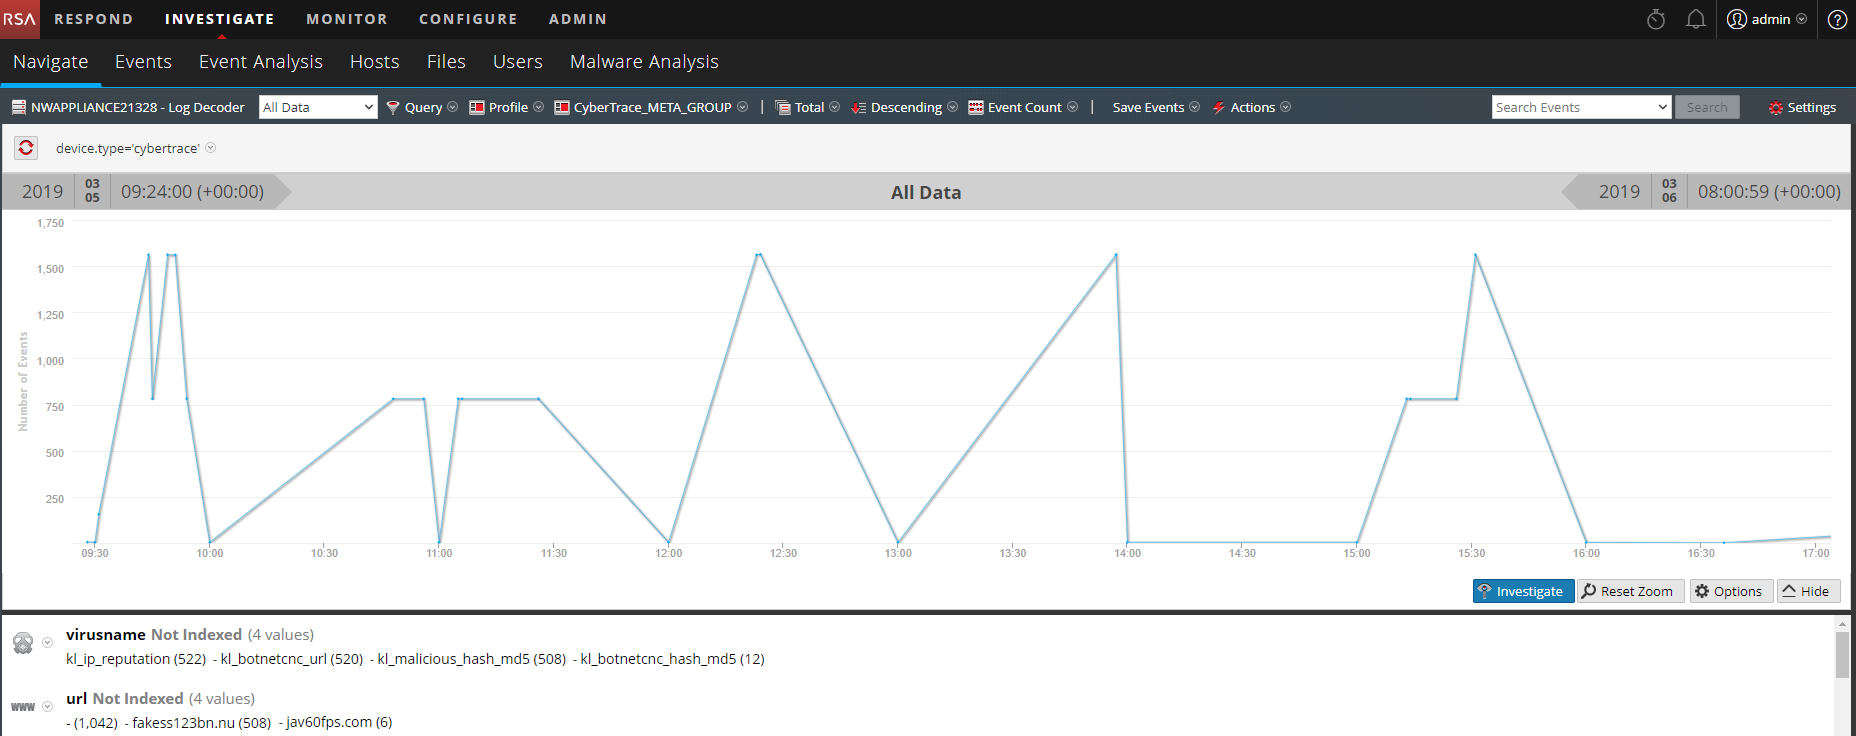Expand the CyberTrace_META_GROUP dropdown
1856x736 pixels.
point(651,107)
